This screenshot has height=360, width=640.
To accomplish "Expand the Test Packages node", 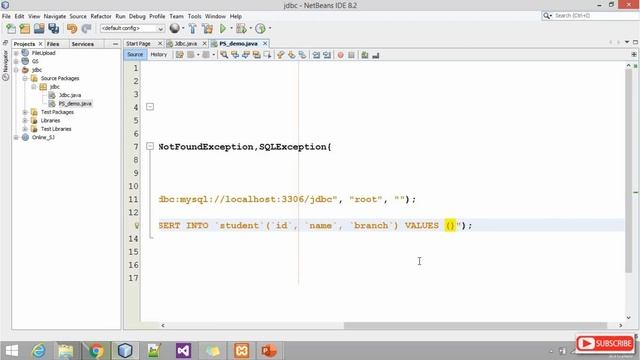I will (25, 112).
